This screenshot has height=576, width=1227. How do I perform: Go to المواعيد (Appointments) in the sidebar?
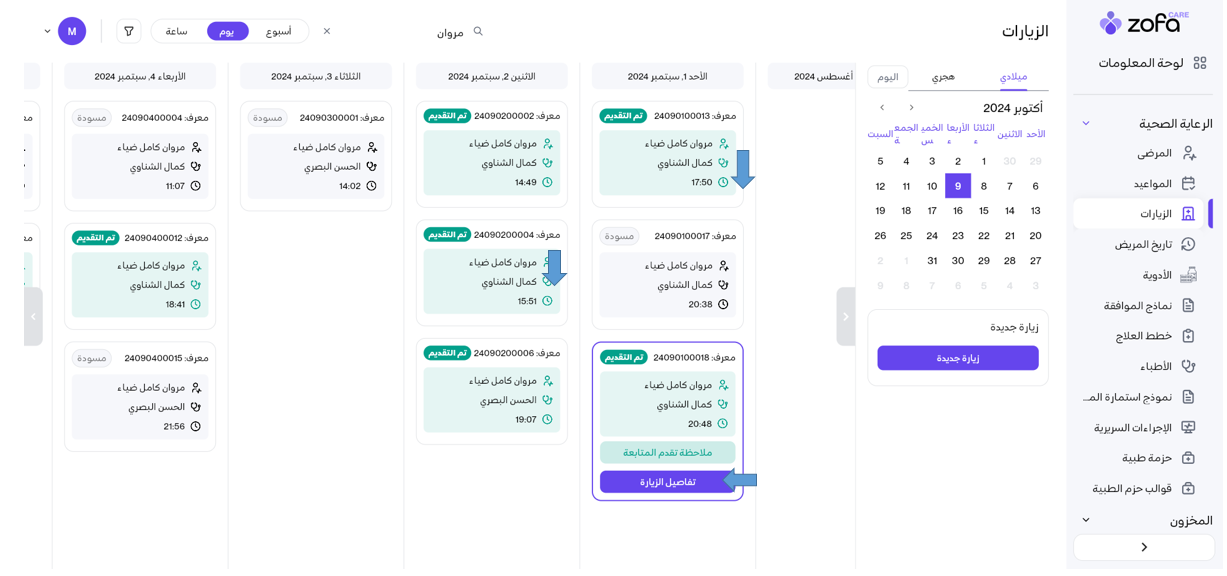(1152, 184)
